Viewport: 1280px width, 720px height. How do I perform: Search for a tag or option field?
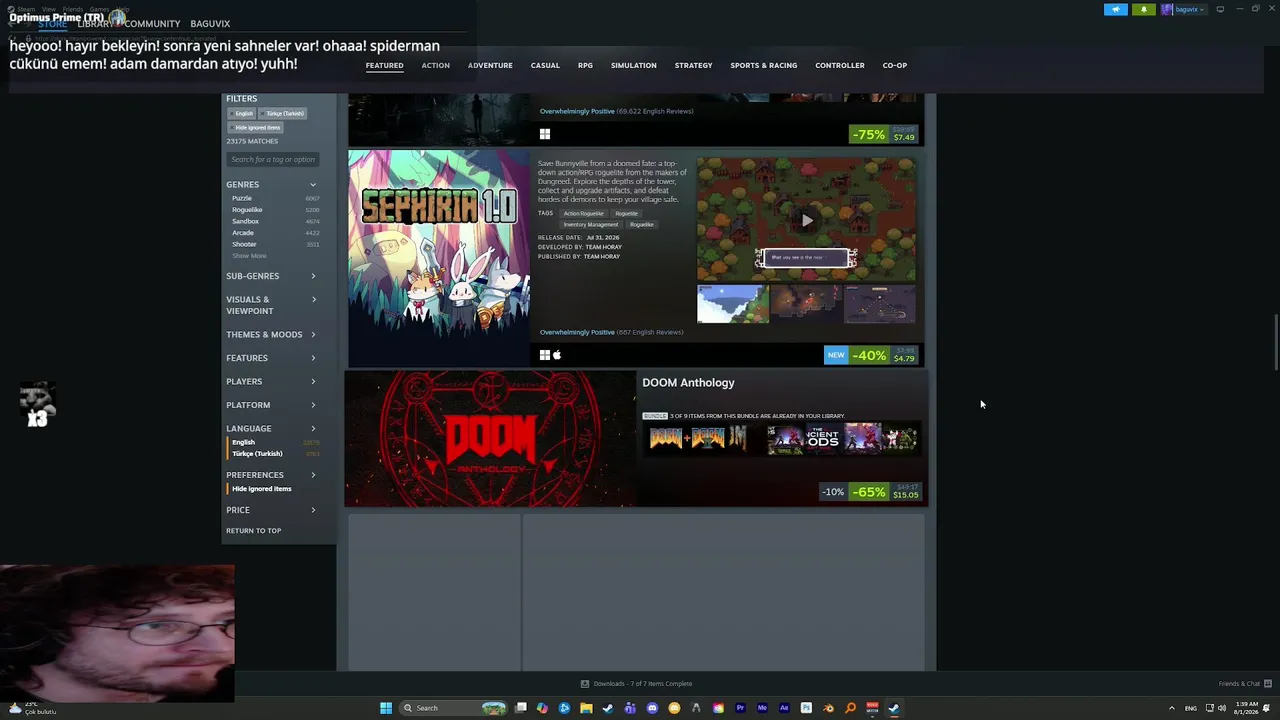pyautogui.click(x=272, y=159)
